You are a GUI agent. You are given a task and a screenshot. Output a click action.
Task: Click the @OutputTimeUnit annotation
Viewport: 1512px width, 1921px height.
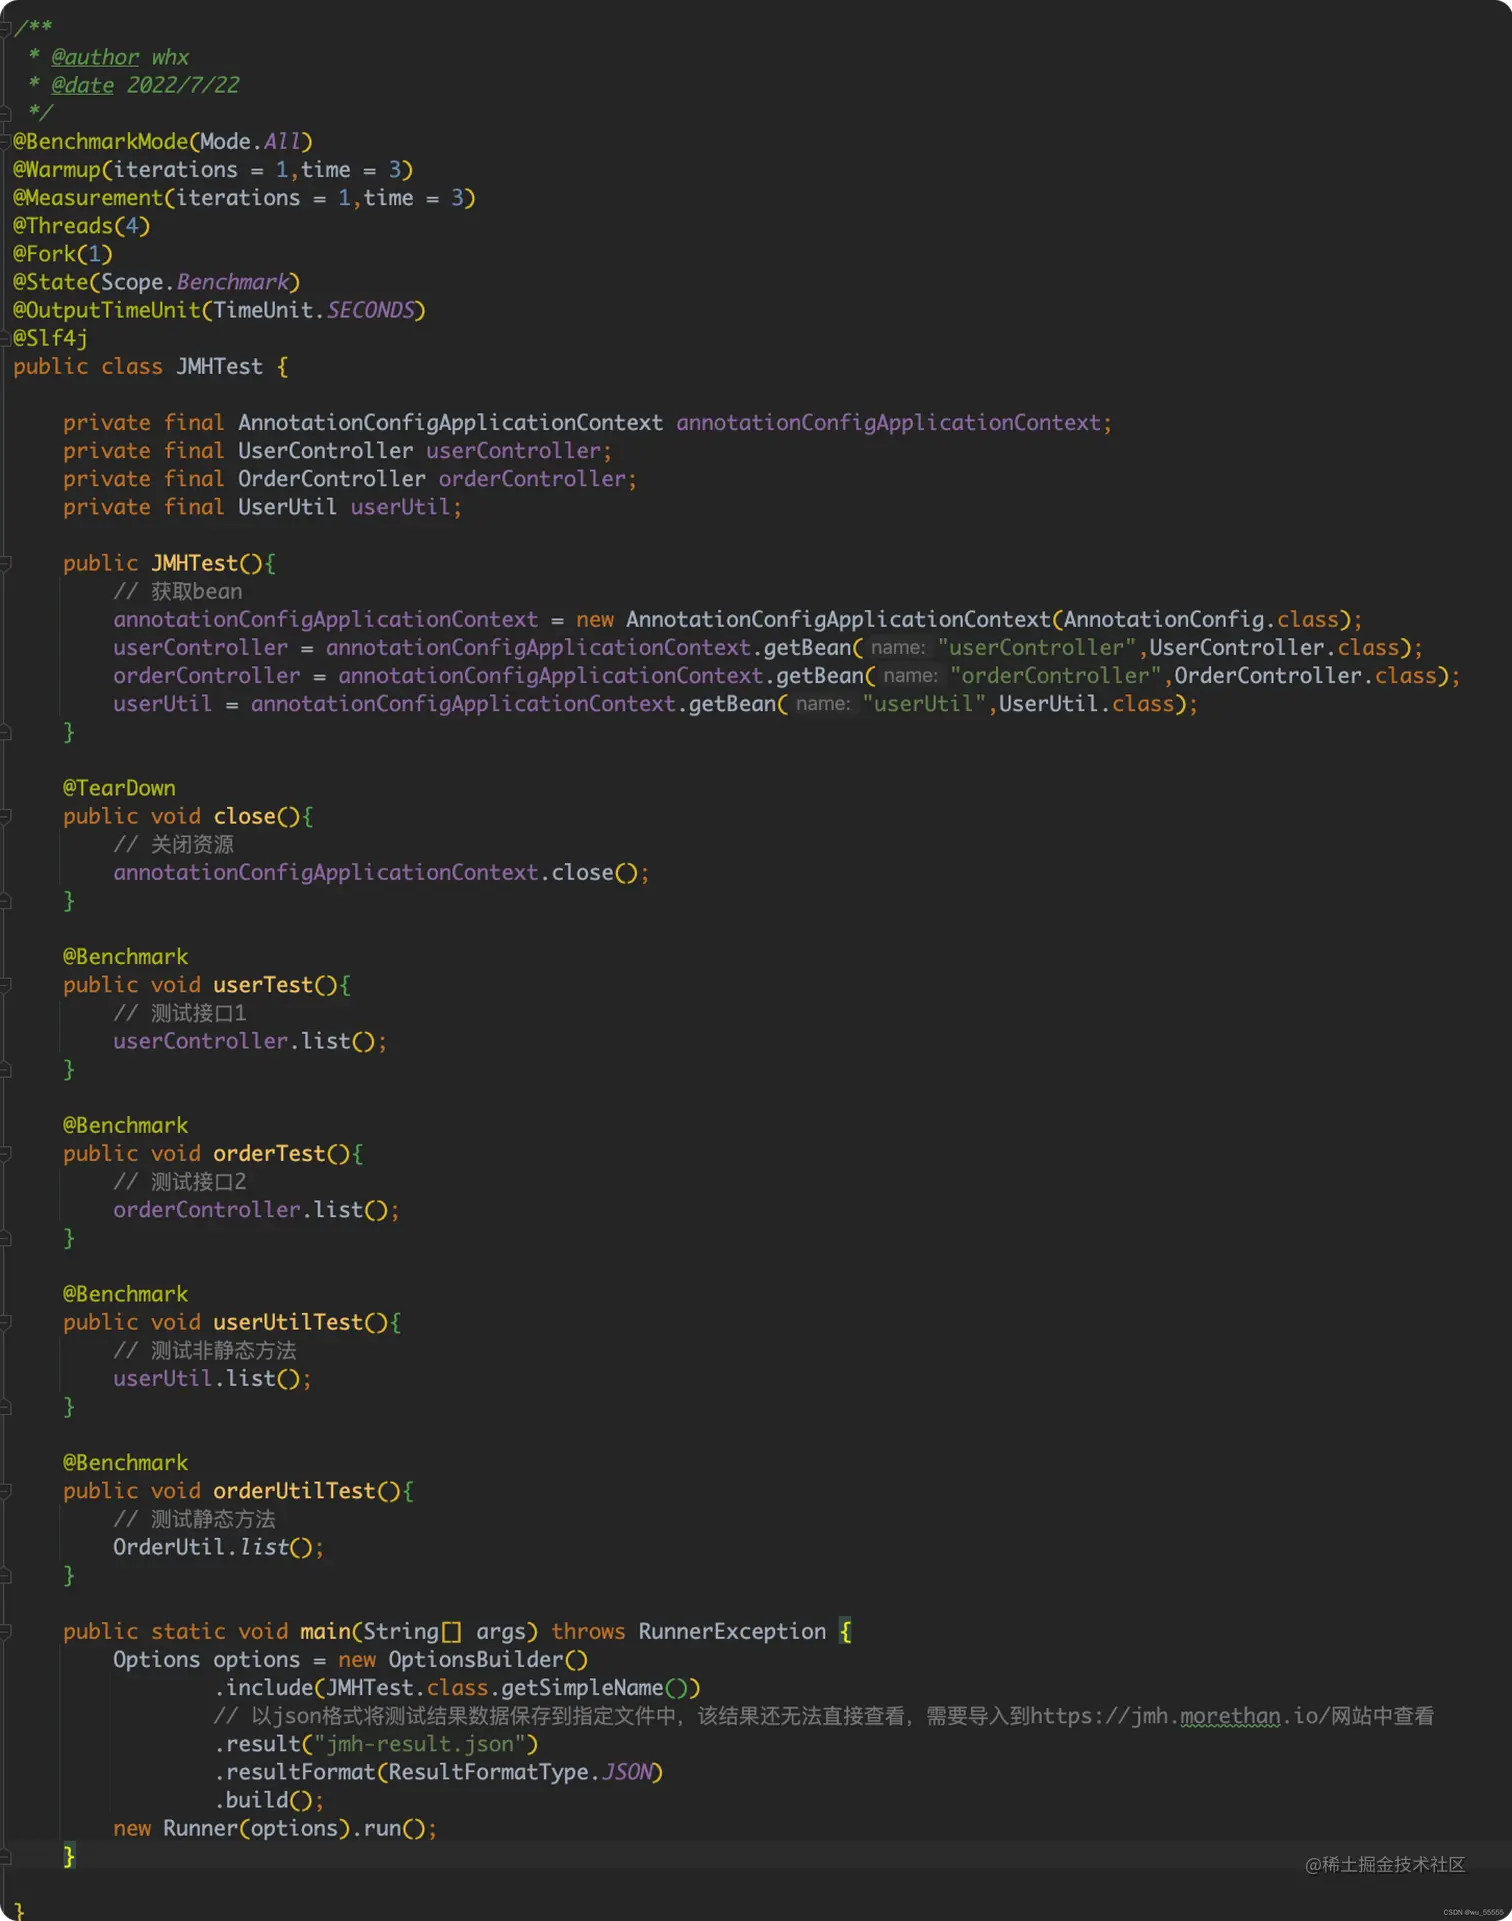106,310
